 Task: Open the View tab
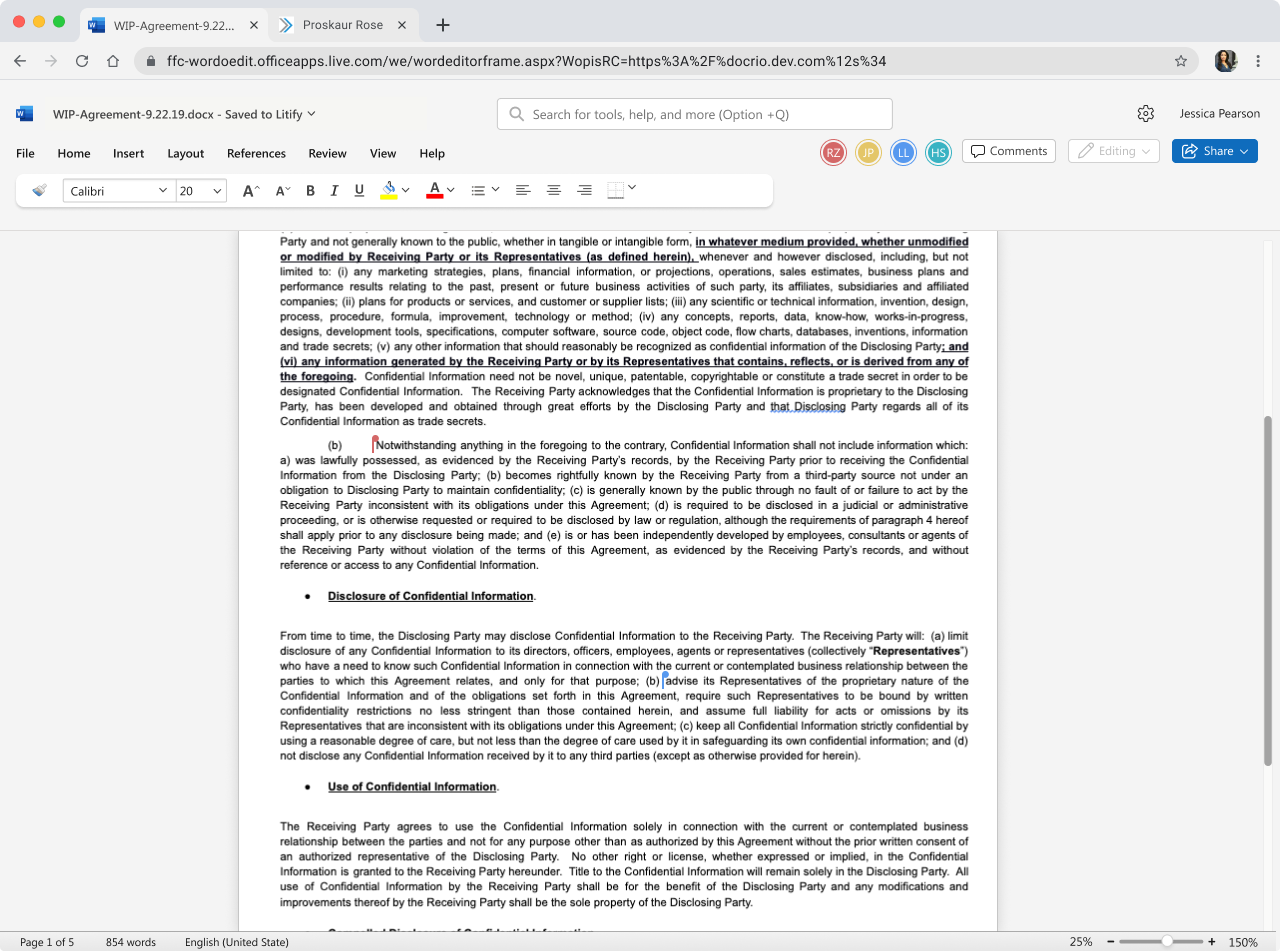[x=383, y=153]
